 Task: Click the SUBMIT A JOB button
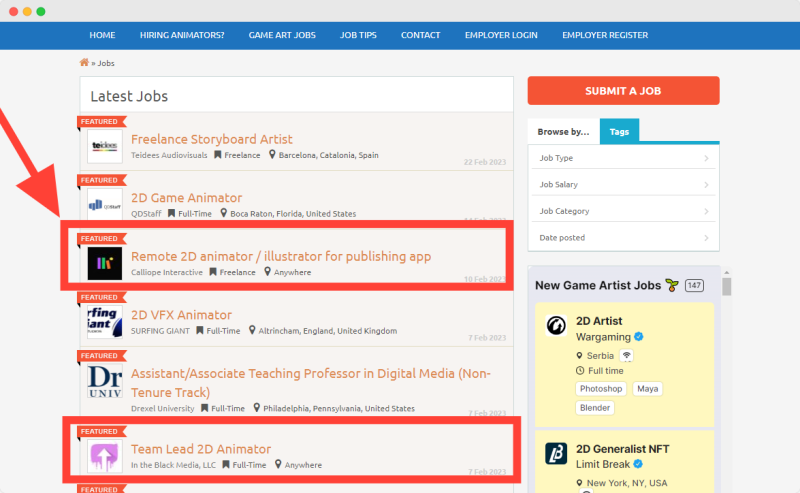click(623, 91)
